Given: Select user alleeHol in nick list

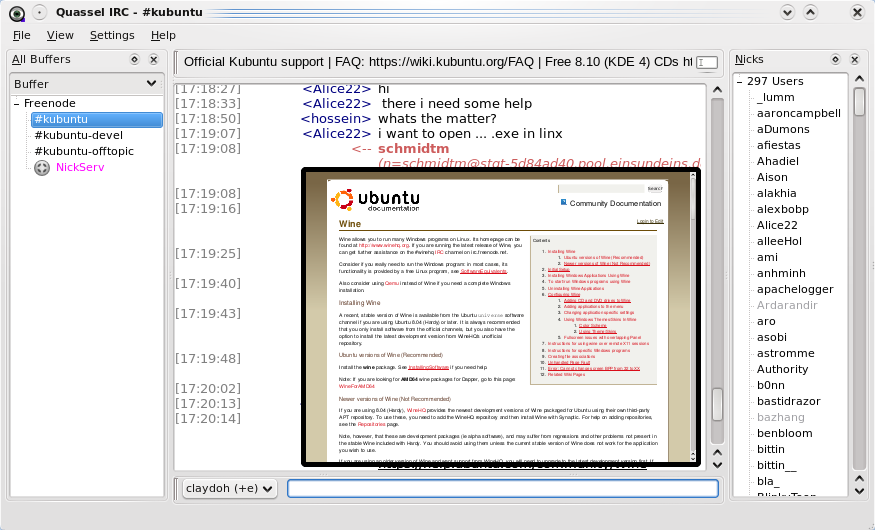Looking at the screenshot, I should 779,242.
